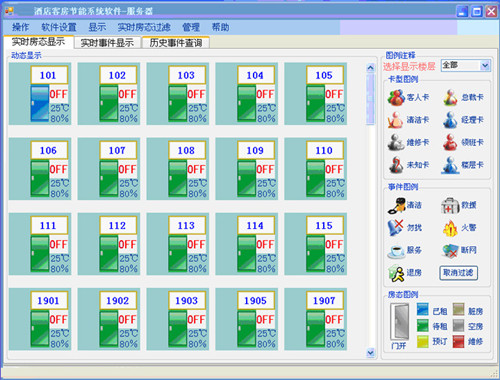Click the yellow 预订 room state swatch

pos(423,341)
